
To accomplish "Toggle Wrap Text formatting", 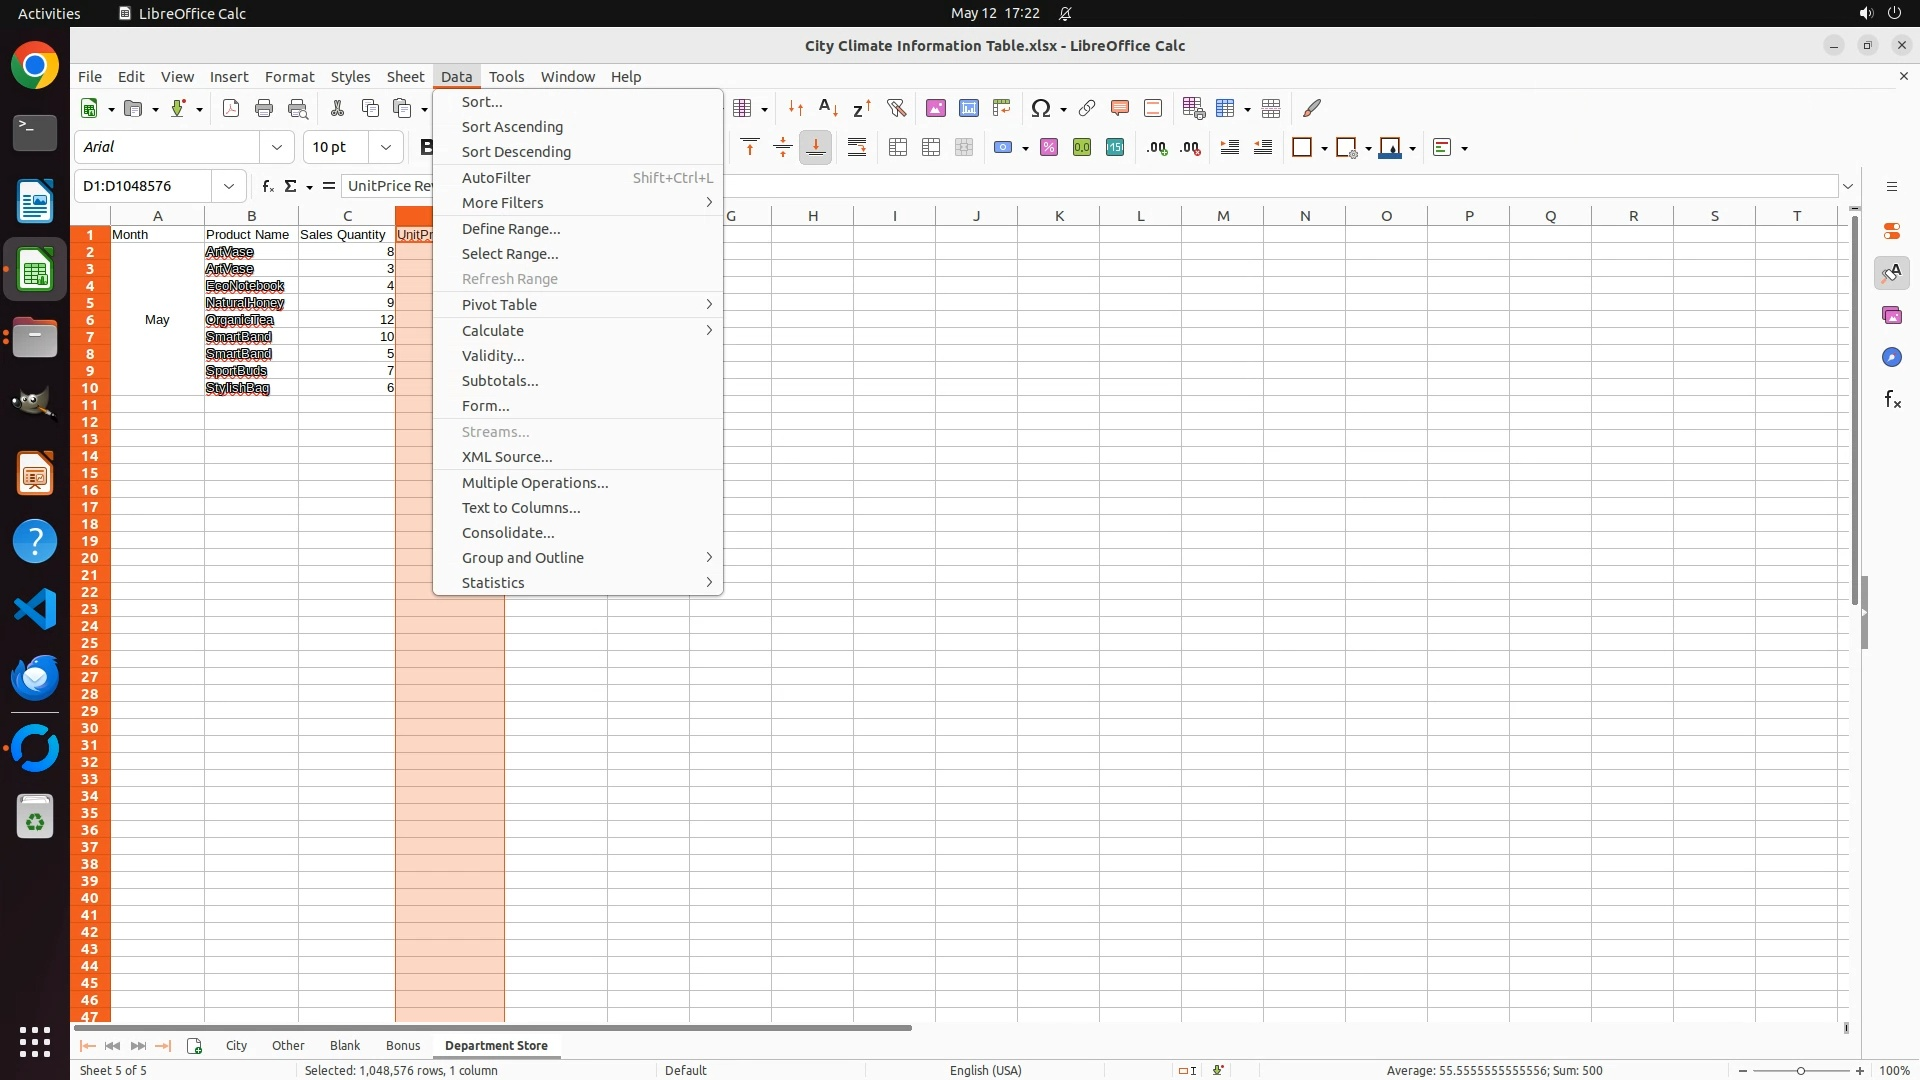I will 857,148.
